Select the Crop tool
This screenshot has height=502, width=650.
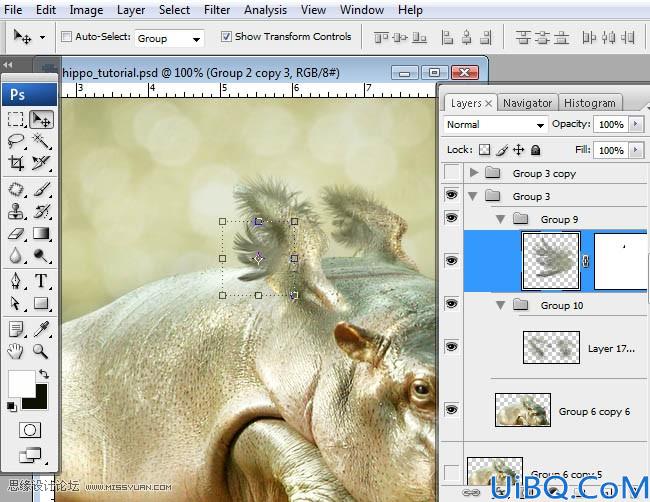pos(16,162)
